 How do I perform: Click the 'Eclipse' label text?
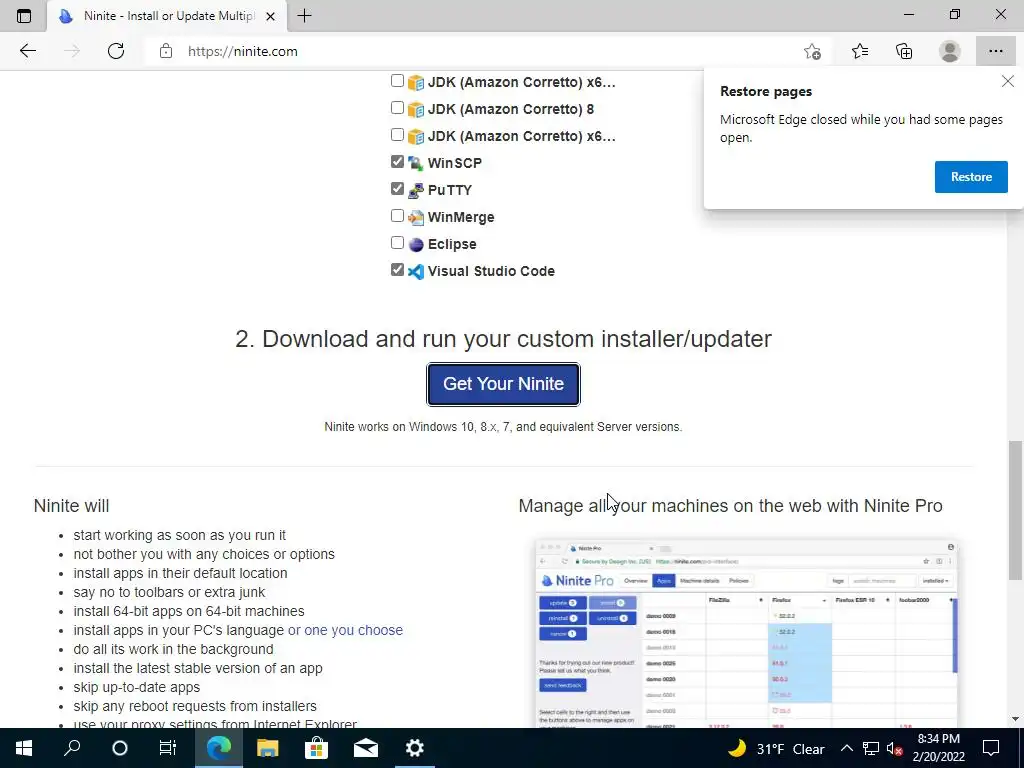(452, 244)
